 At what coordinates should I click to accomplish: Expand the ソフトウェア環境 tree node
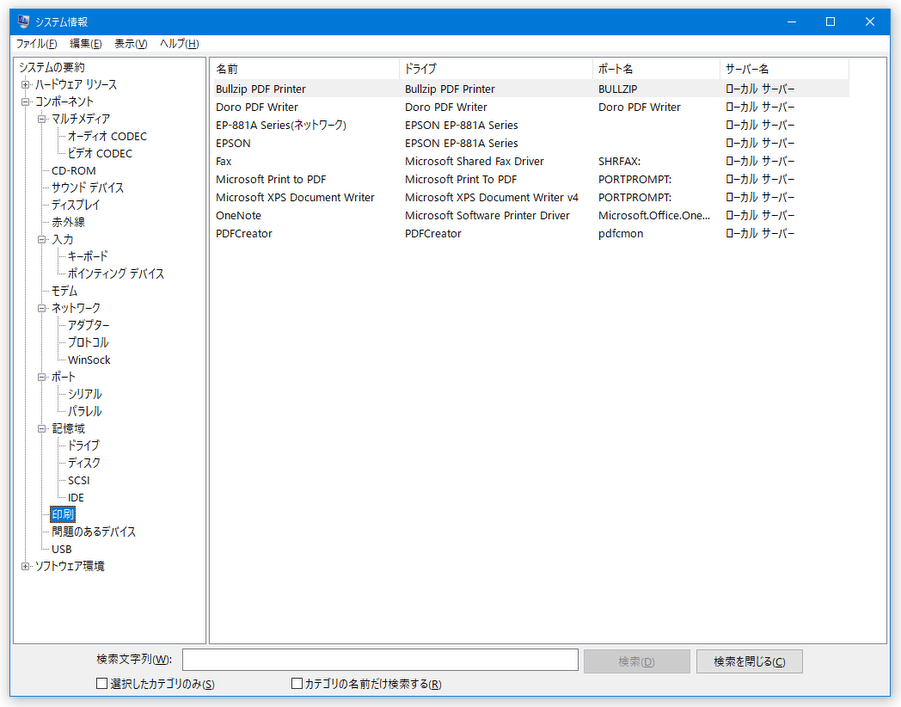pyautogui.click(x=25, y=567)
